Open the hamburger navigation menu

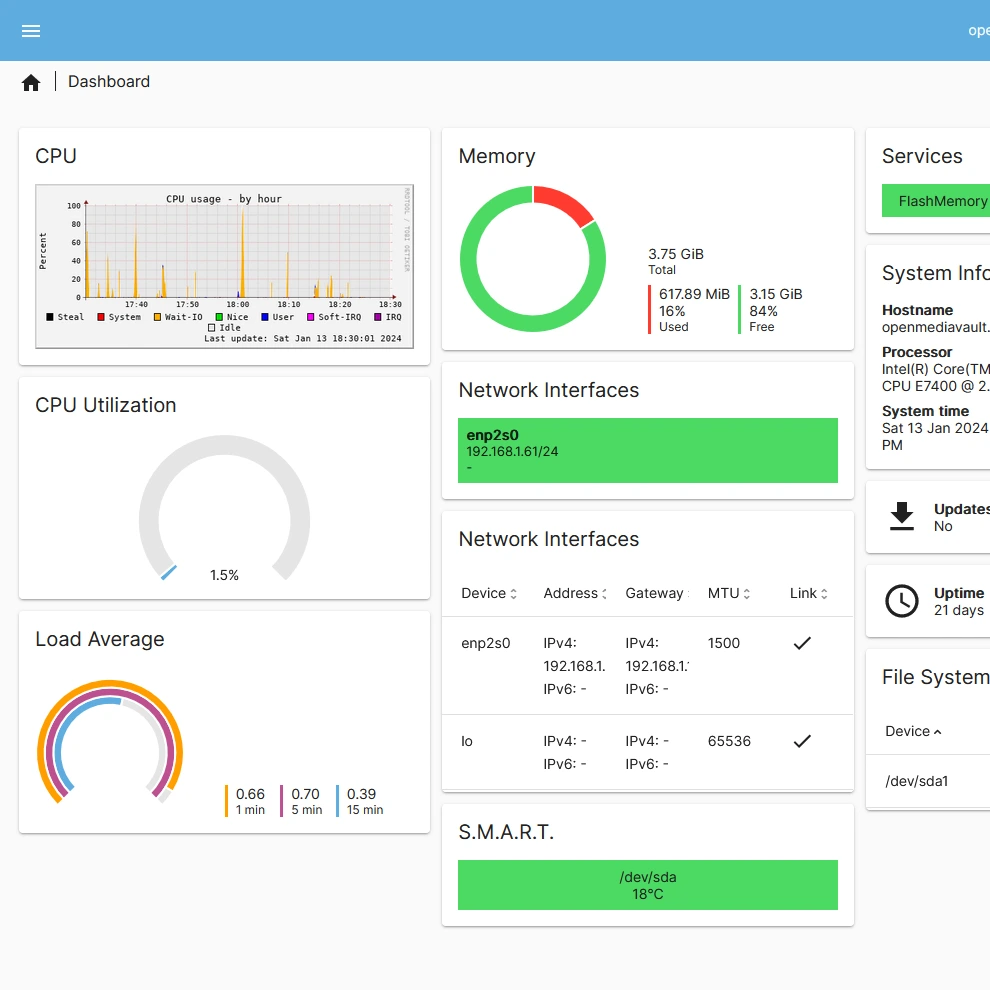tap(31, 31)
